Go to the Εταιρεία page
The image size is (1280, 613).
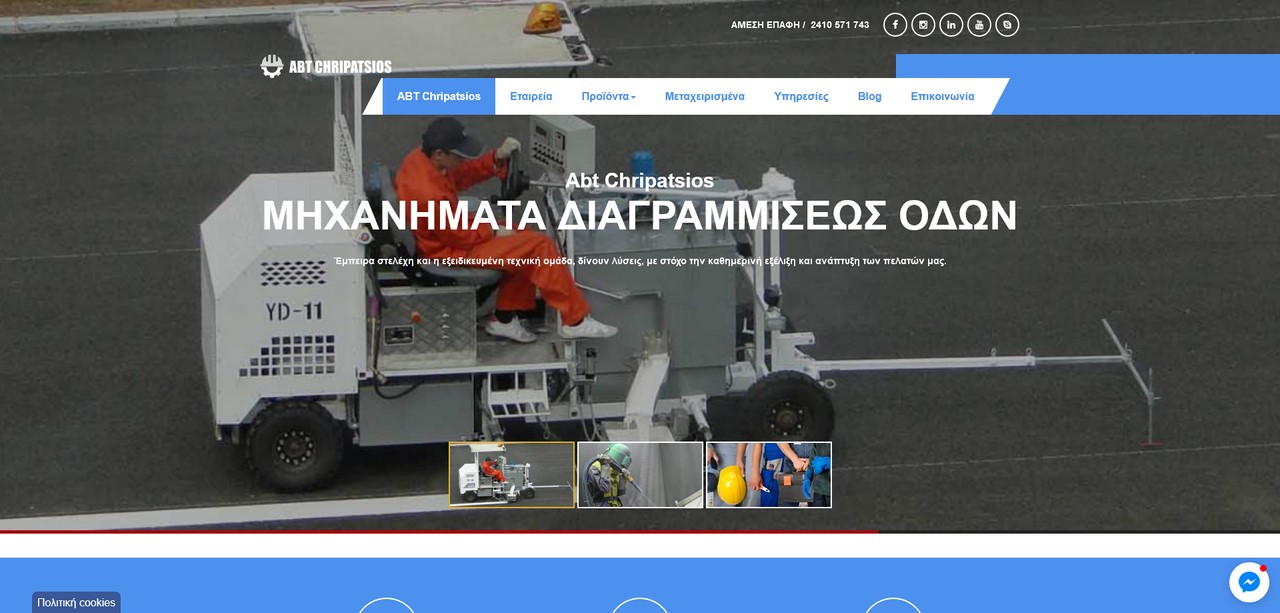point(531,97)
